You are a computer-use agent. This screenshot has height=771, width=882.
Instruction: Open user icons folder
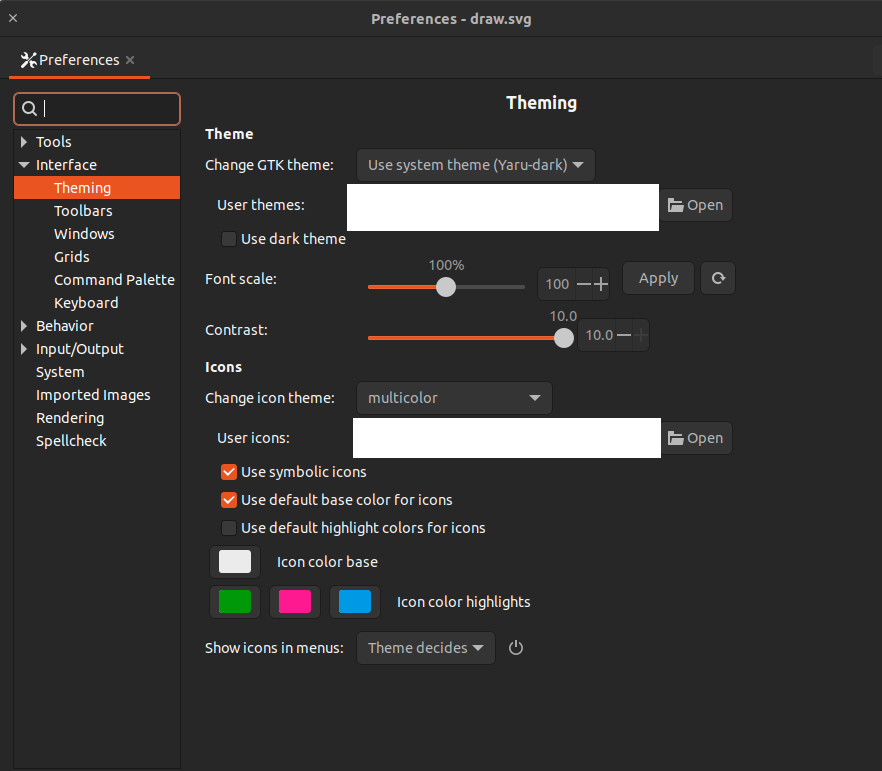[696, 438]
